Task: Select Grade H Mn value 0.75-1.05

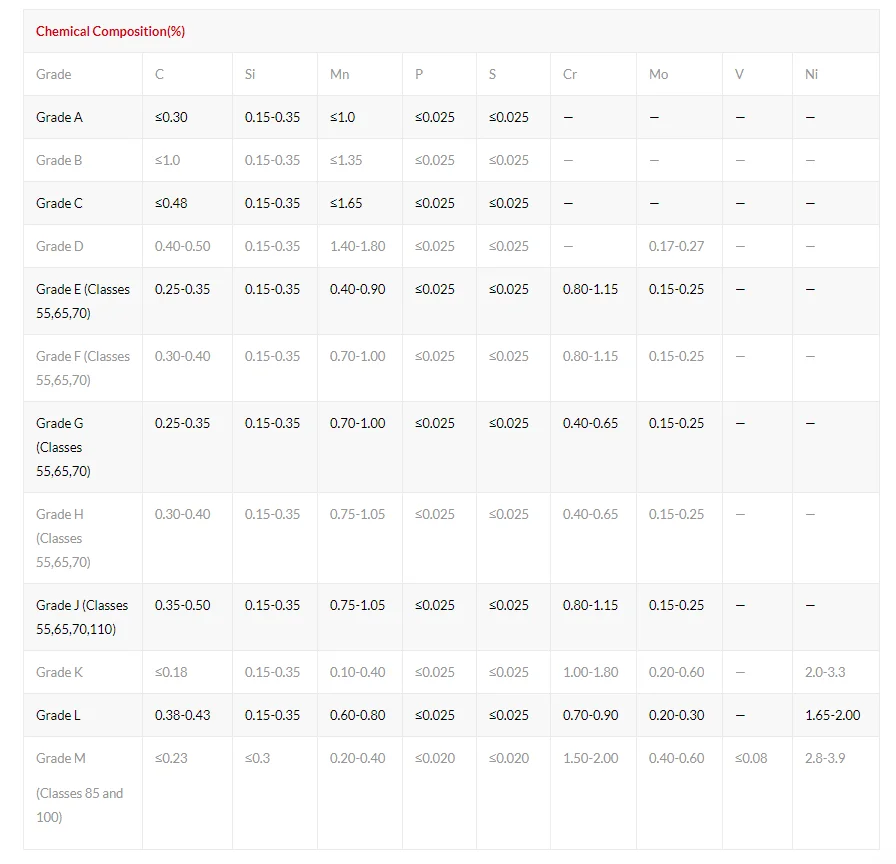Action: pos(357,514)
